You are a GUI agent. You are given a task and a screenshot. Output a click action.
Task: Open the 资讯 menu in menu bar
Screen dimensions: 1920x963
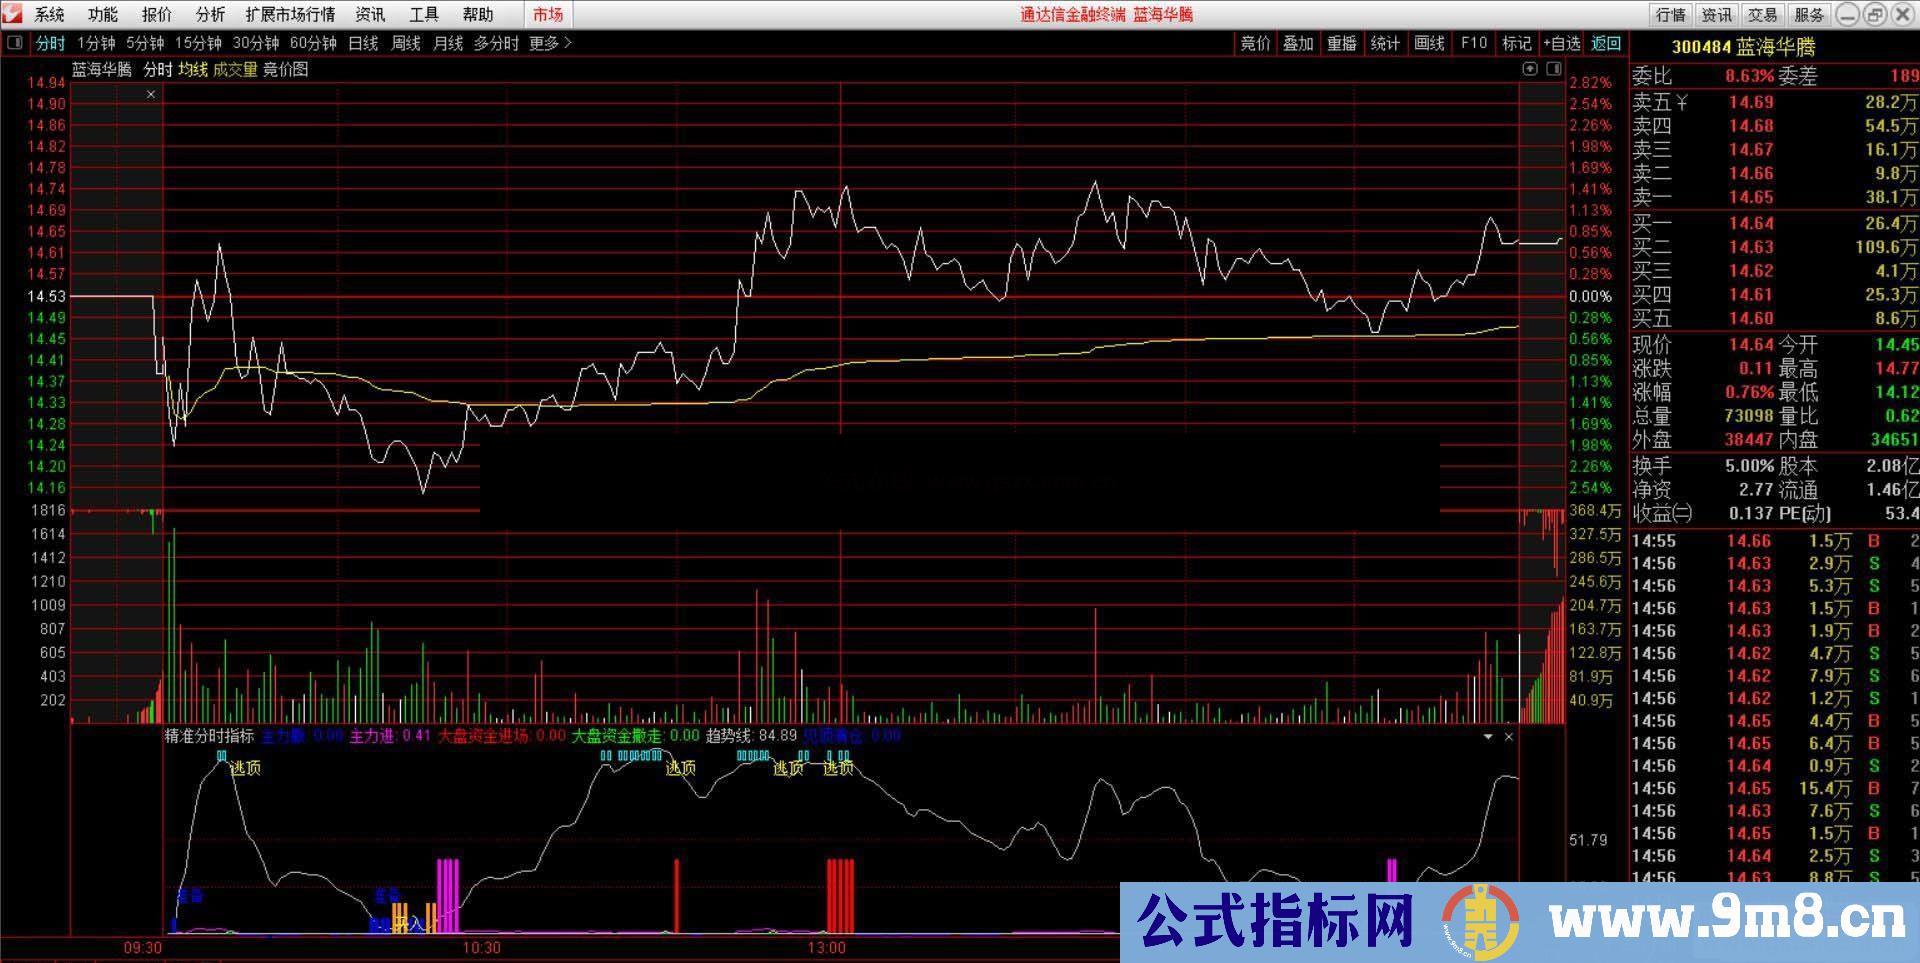pos(370,14)
